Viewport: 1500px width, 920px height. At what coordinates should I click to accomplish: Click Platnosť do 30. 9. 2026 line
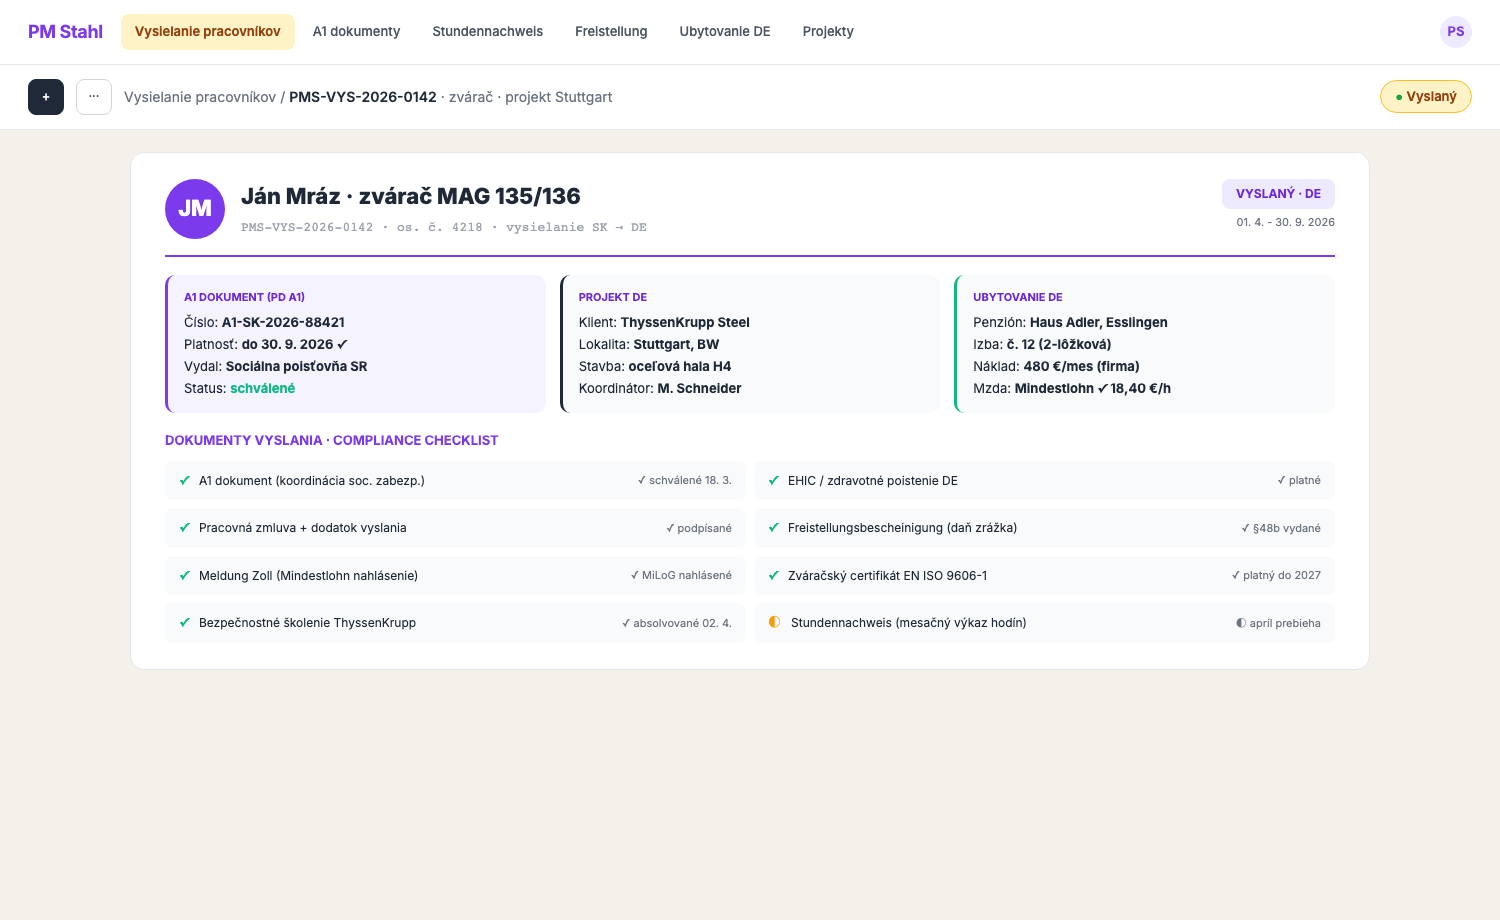266,344
